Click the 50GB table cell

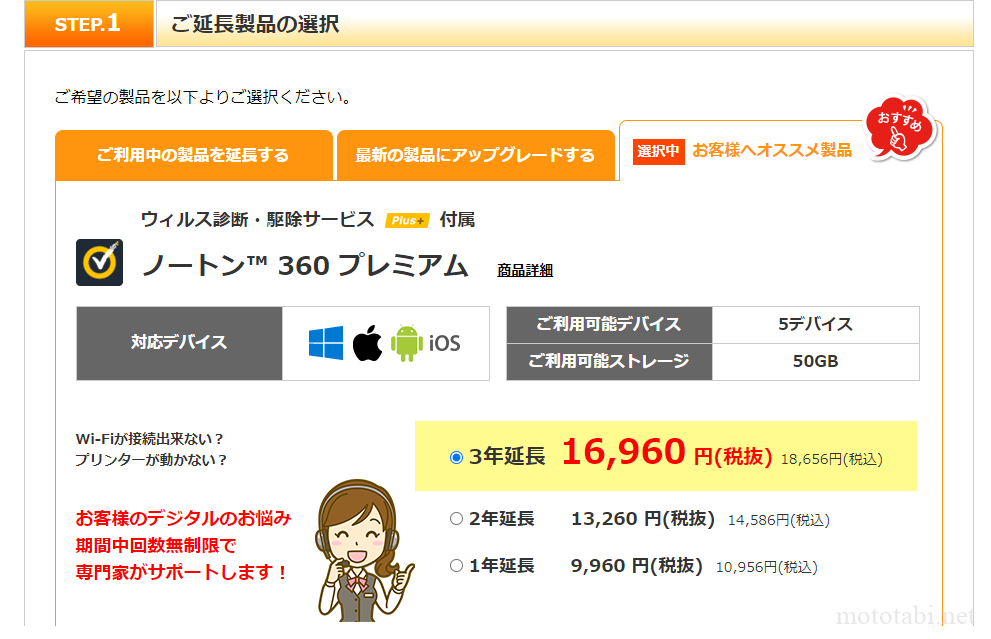click(x=815, y=362)
